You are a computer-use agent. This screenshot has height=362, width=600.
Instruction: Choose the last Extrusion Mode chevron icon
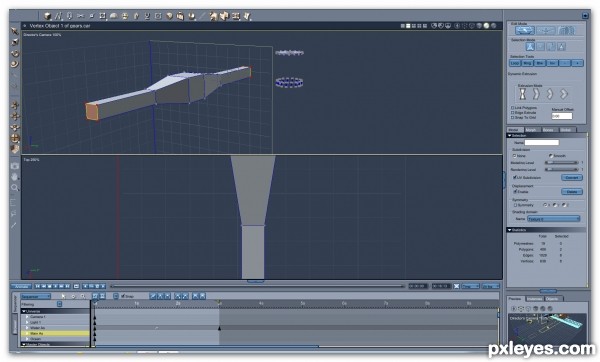(564, 94)
